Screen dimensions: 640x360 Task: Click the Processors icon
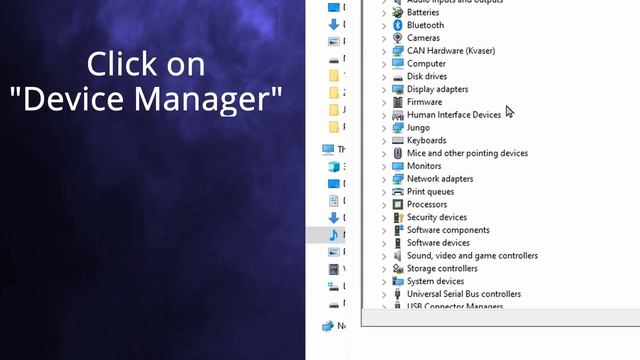pos(398,204)
